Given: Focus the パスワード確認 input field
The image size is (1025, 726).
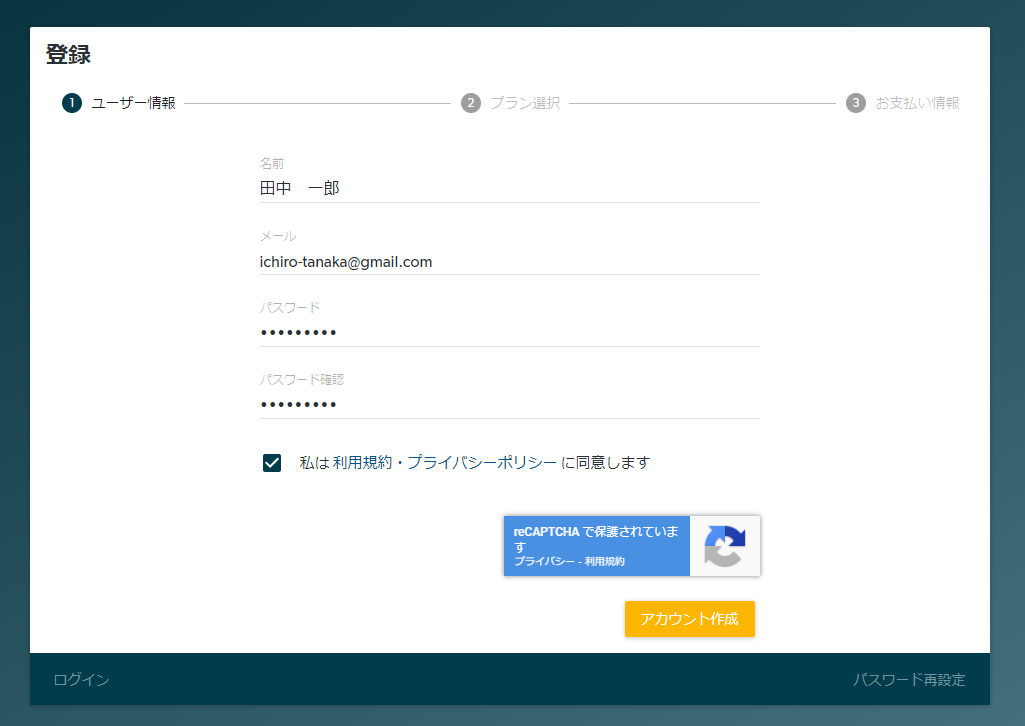Looking at the screenshot, I should pyautogui.click(x=509, y=404).
